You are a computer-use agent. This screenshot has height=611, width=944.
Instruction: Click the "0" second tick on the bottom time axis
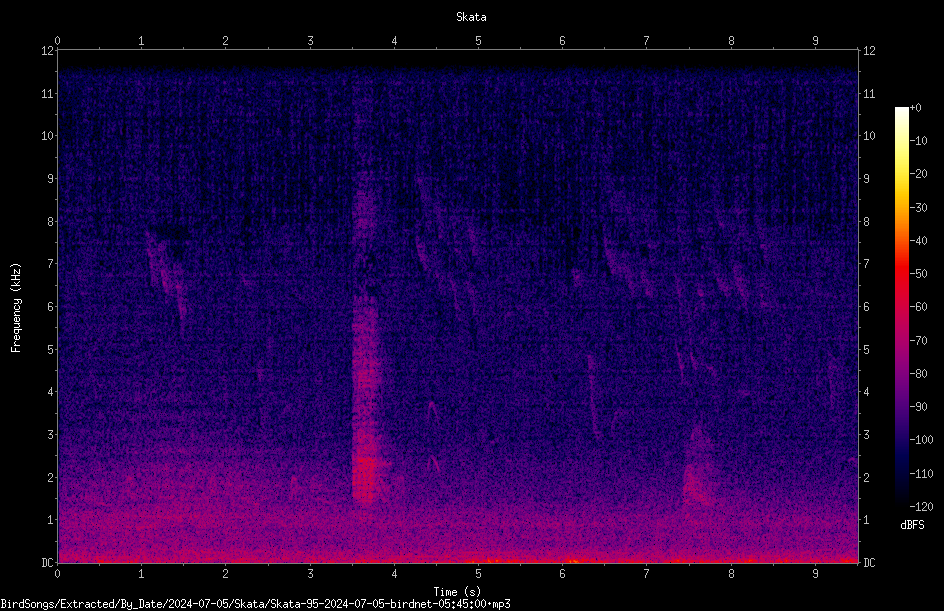[57, 574]
